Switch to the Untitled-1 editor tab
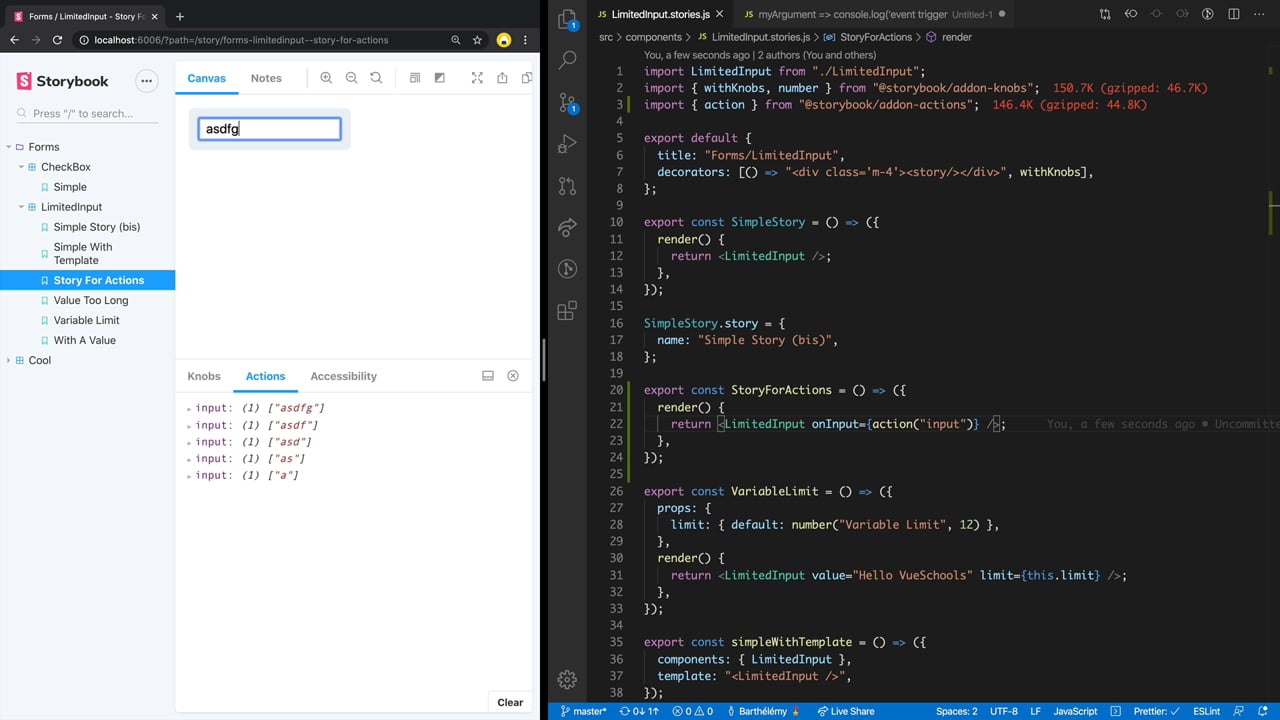The width and height of the screenshot is (1280, 720). point(874,14)
